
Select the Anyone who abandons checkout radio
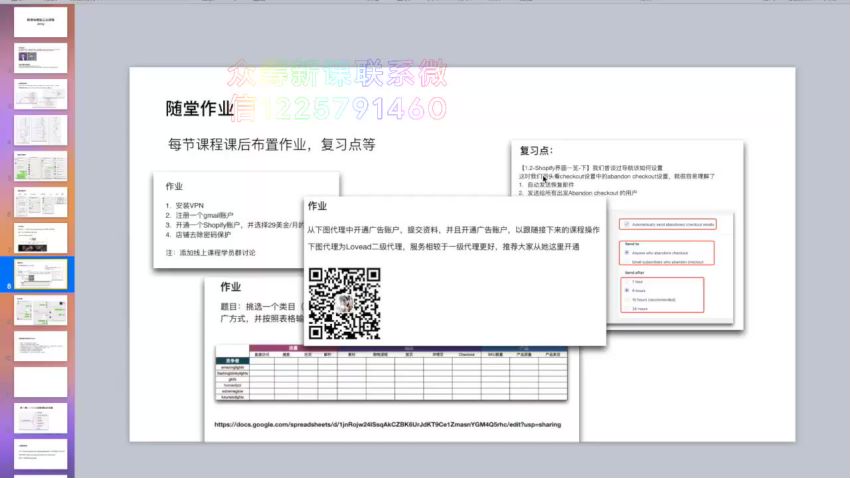point(627,253)
